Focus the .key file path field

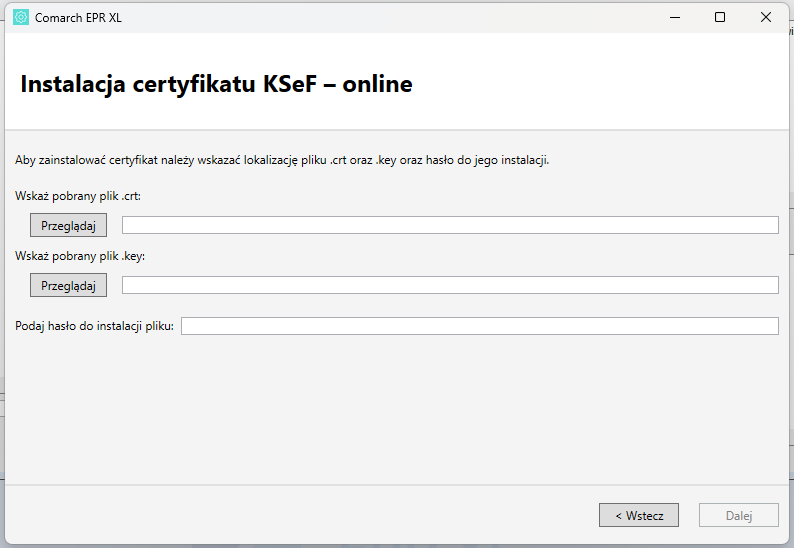click(450, 285)
